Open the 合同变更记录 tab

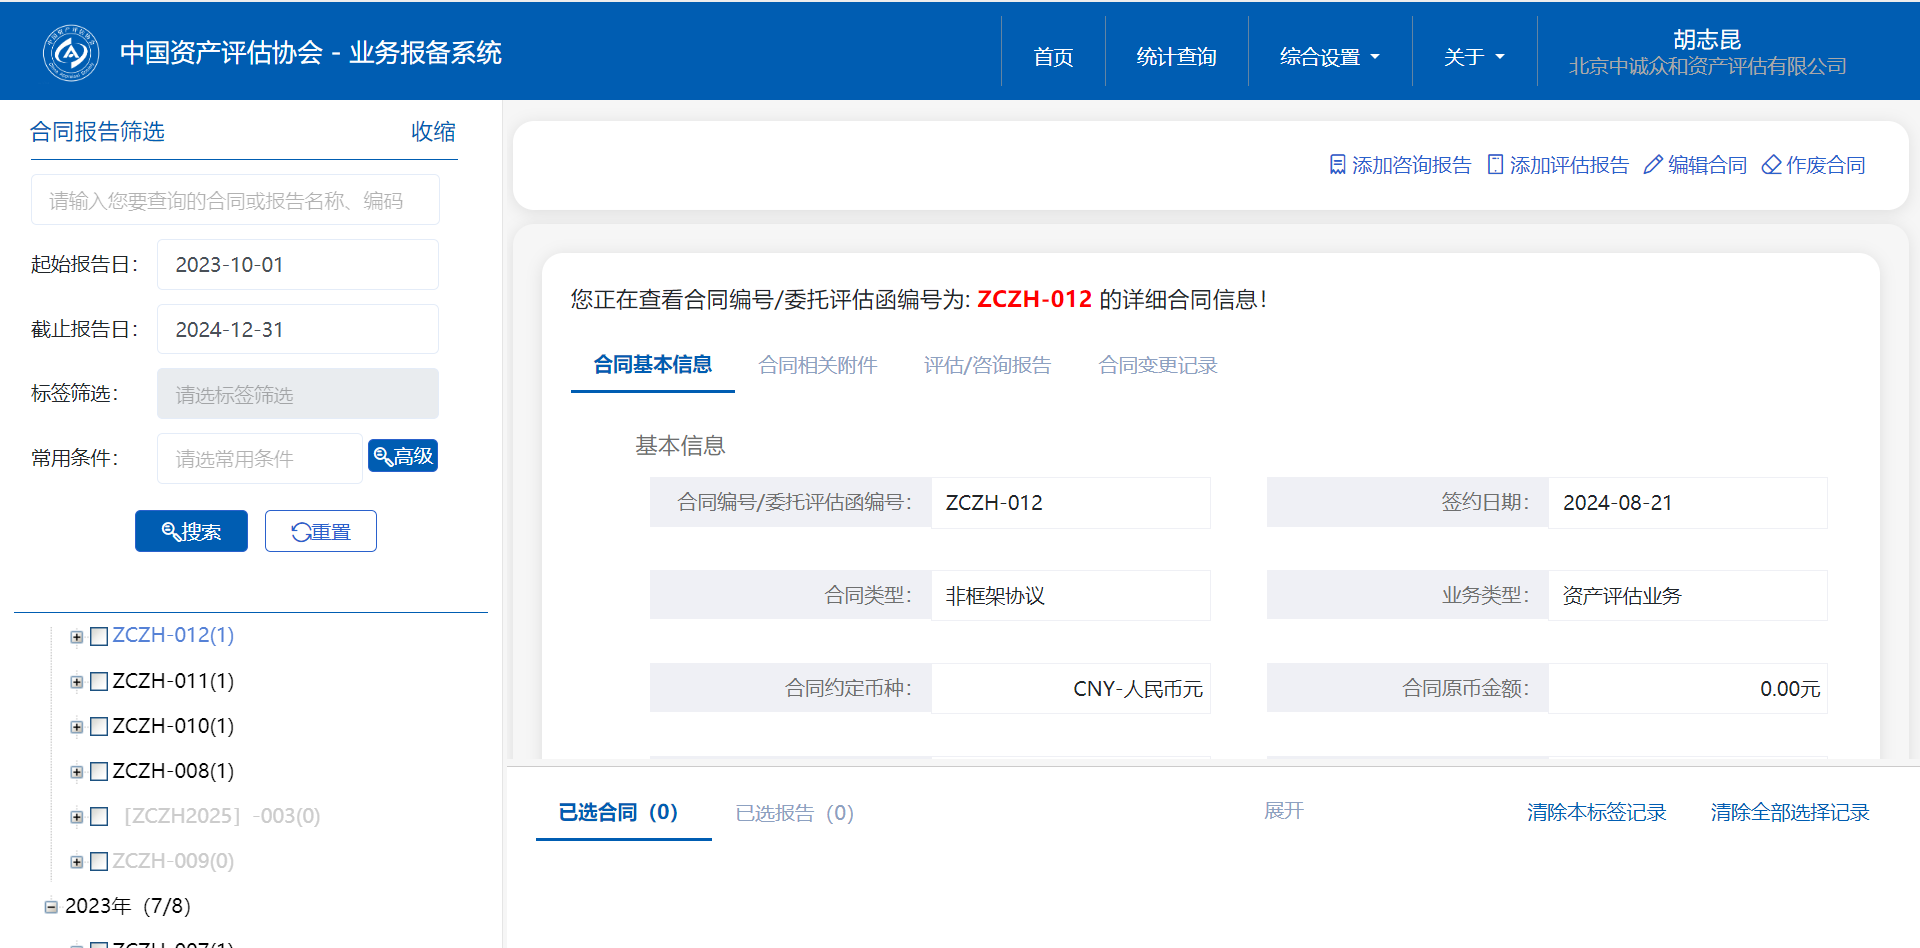coord(1157,365)
